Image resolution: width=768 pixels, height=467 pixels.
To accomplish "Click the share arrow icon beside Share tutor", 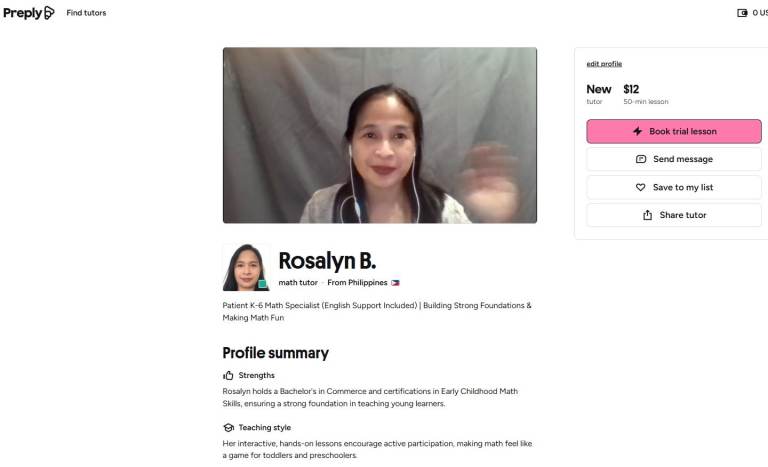I will pyautogui.click(x=647, y=215).
